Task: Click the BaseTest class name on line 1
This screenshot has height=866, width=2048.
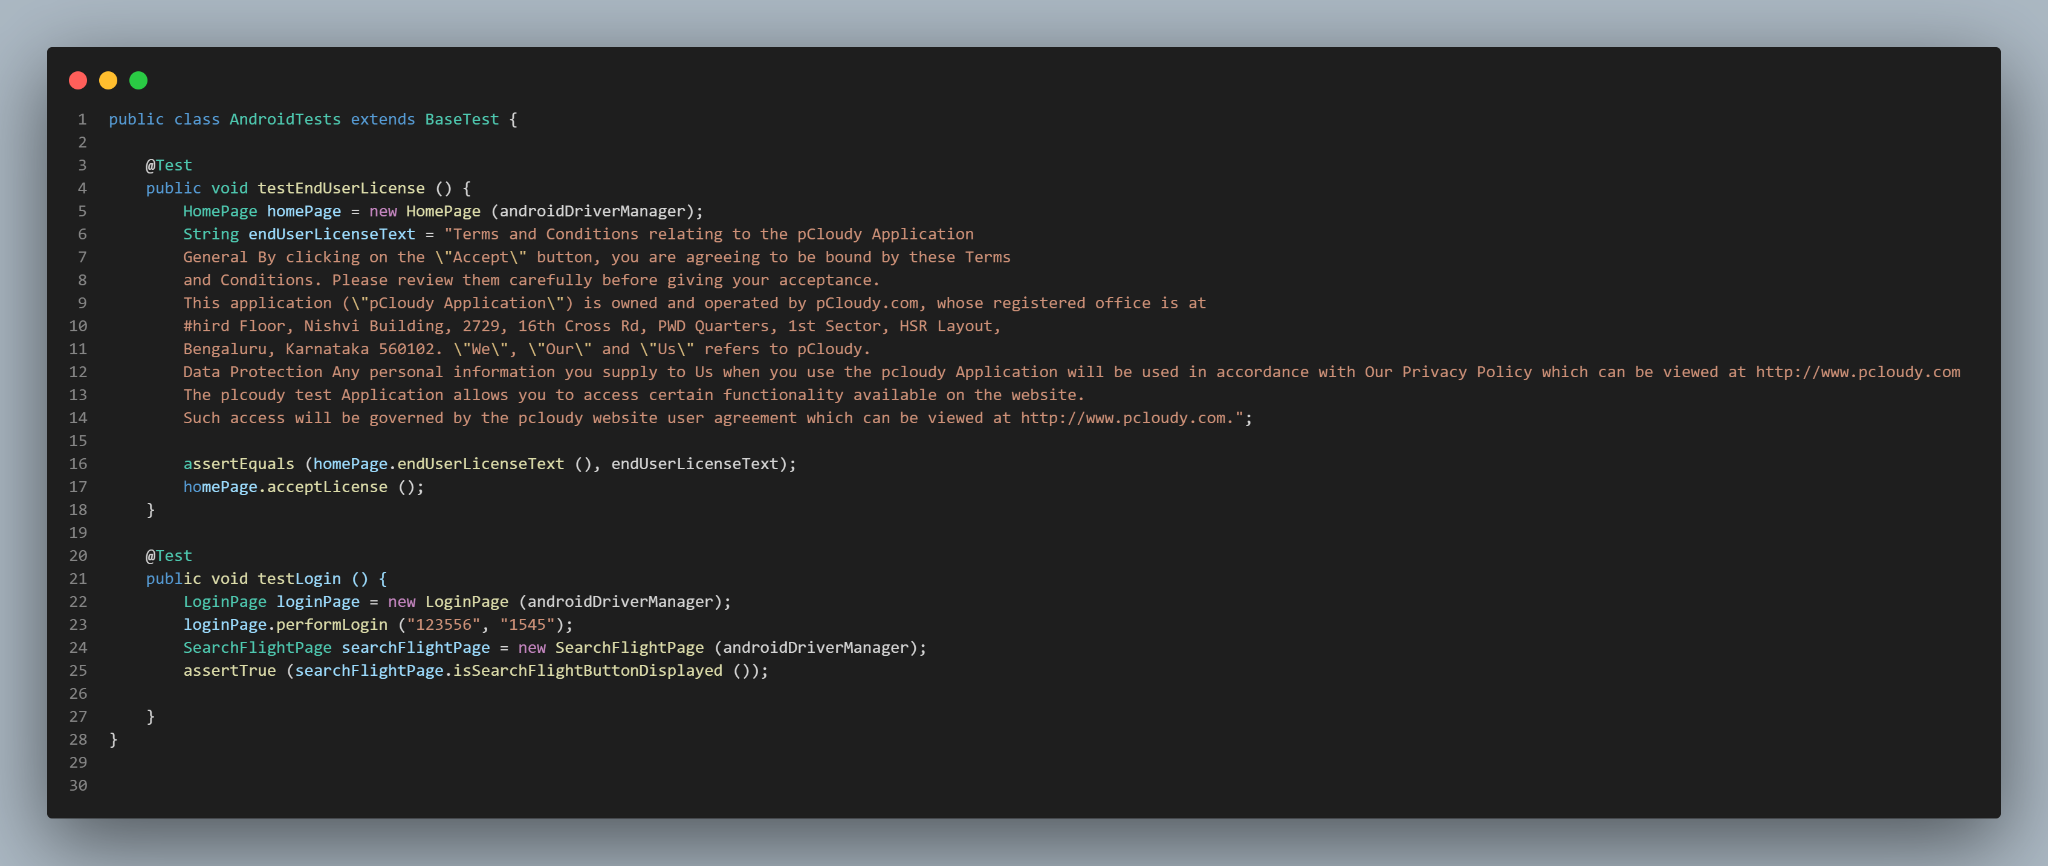Action: pos(462,119)
